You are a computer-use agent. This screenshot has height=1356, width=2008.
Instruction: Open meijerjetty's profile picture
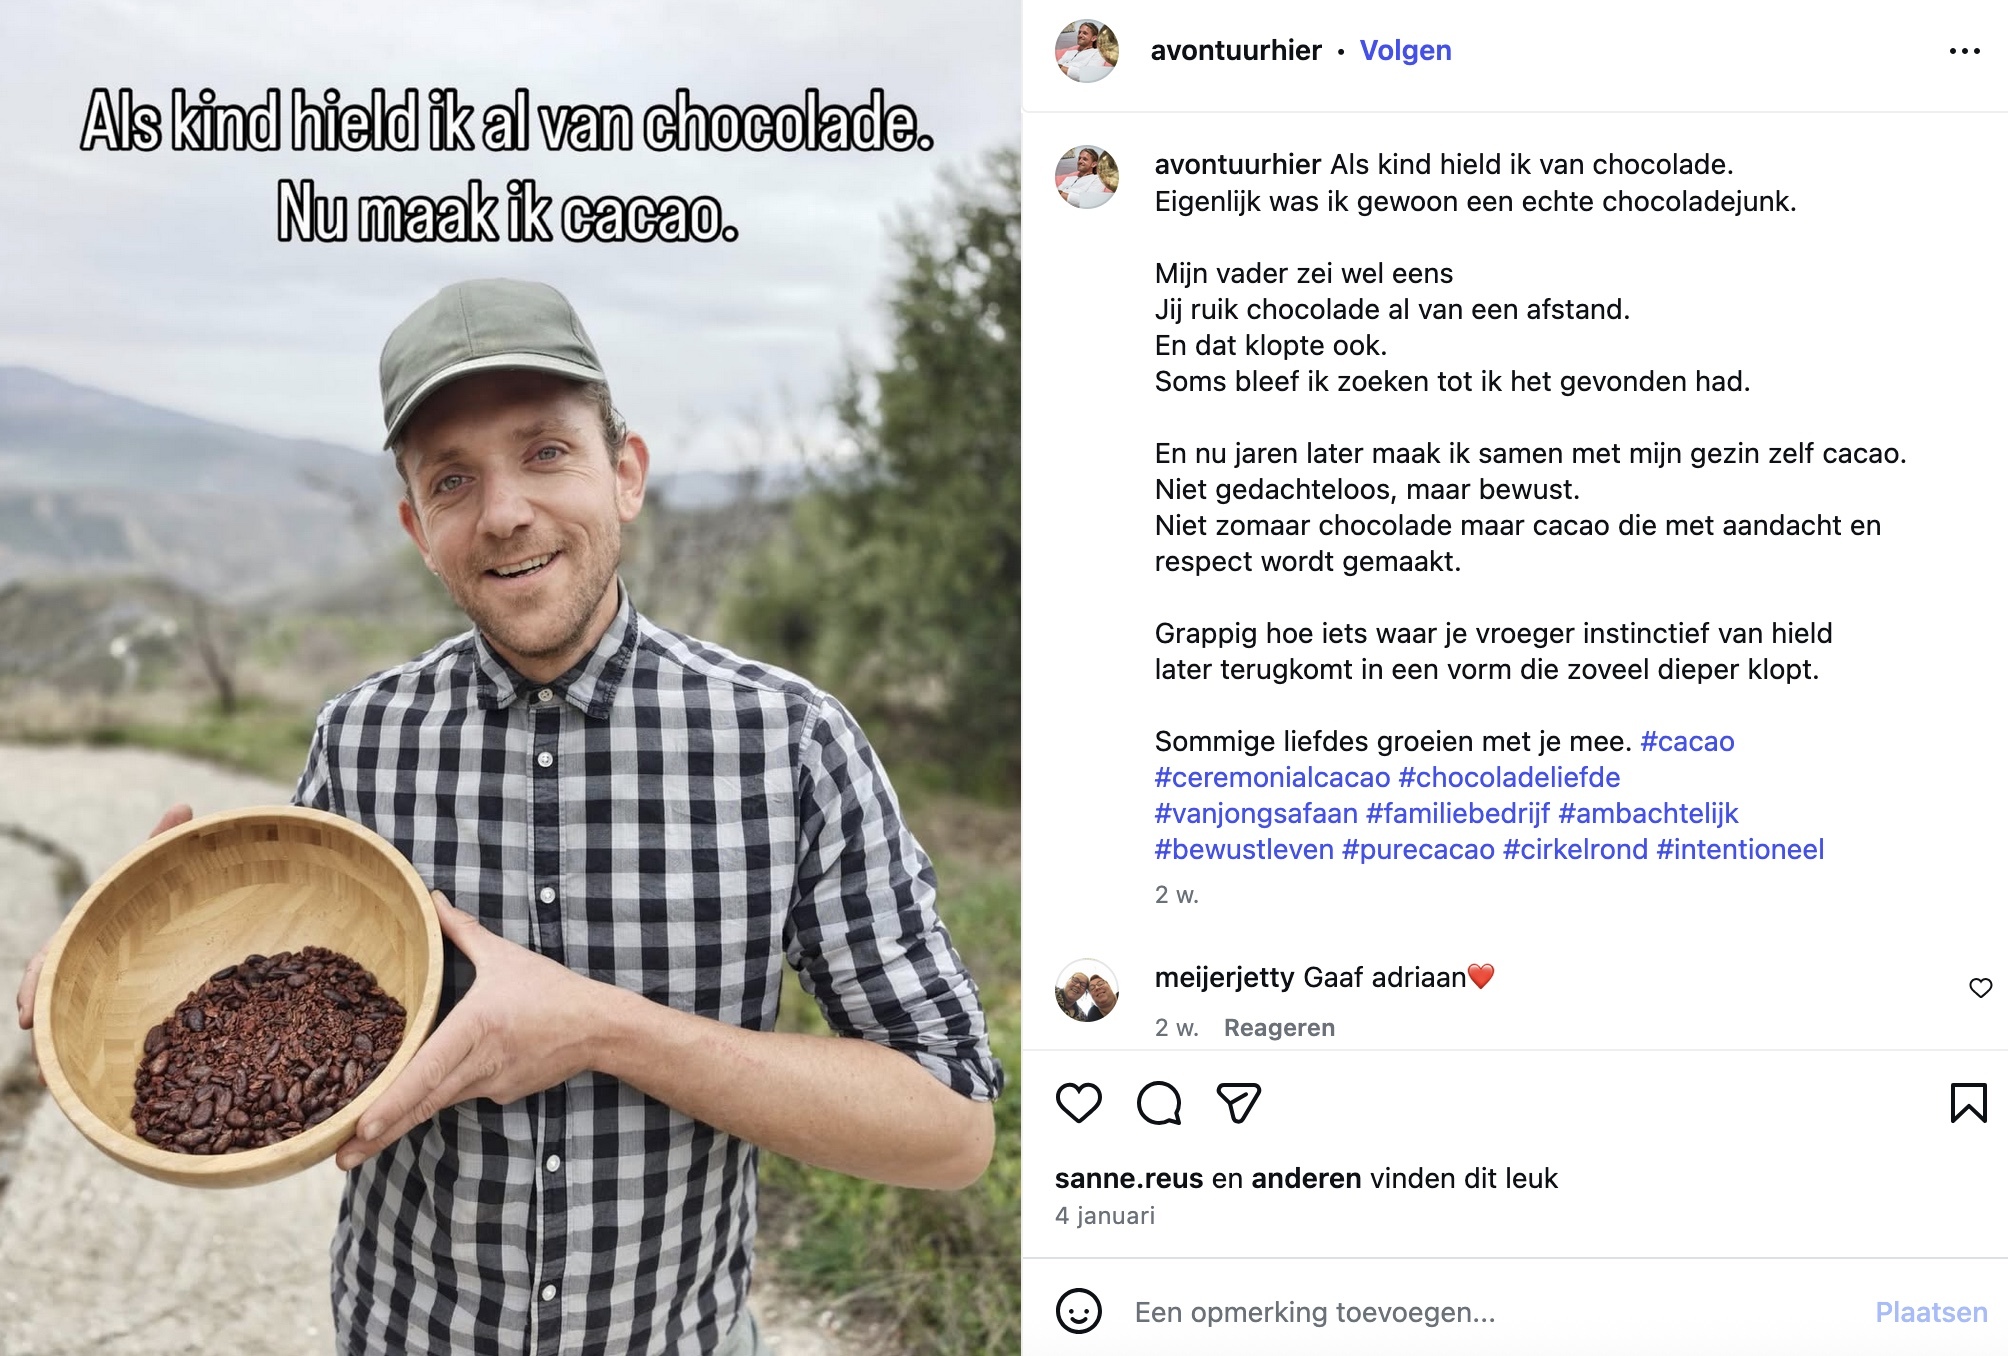1086,990
